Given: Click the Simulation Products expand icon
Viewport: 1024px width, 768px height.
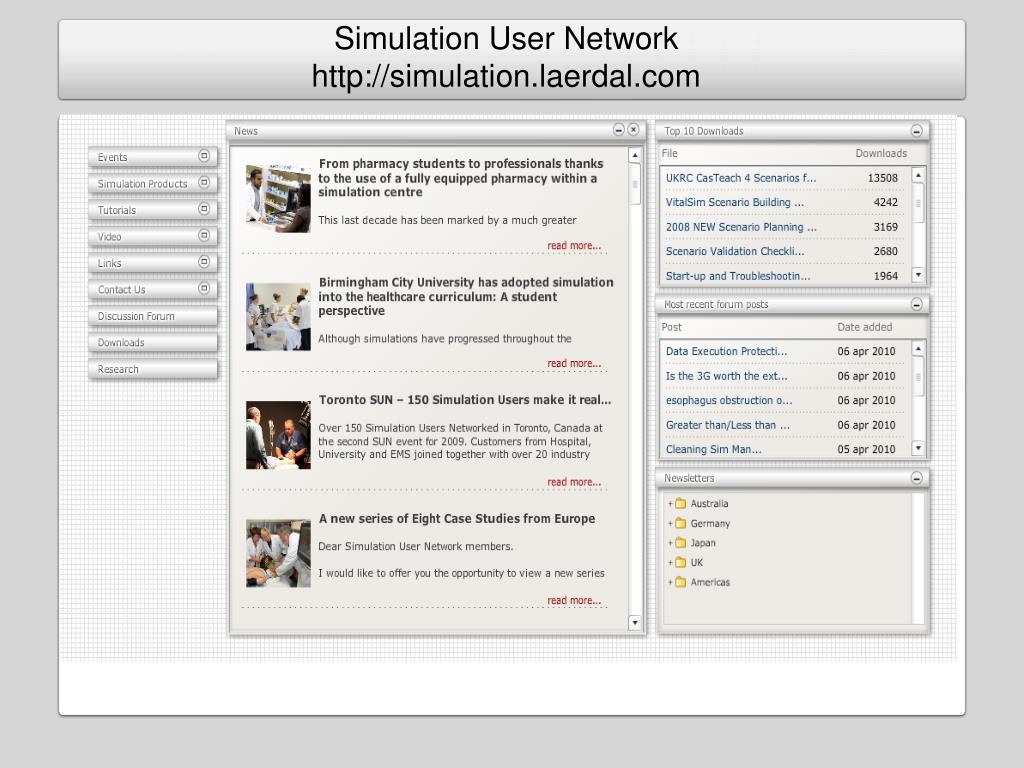Looking at the screenshot, I should tap(204, 183).
